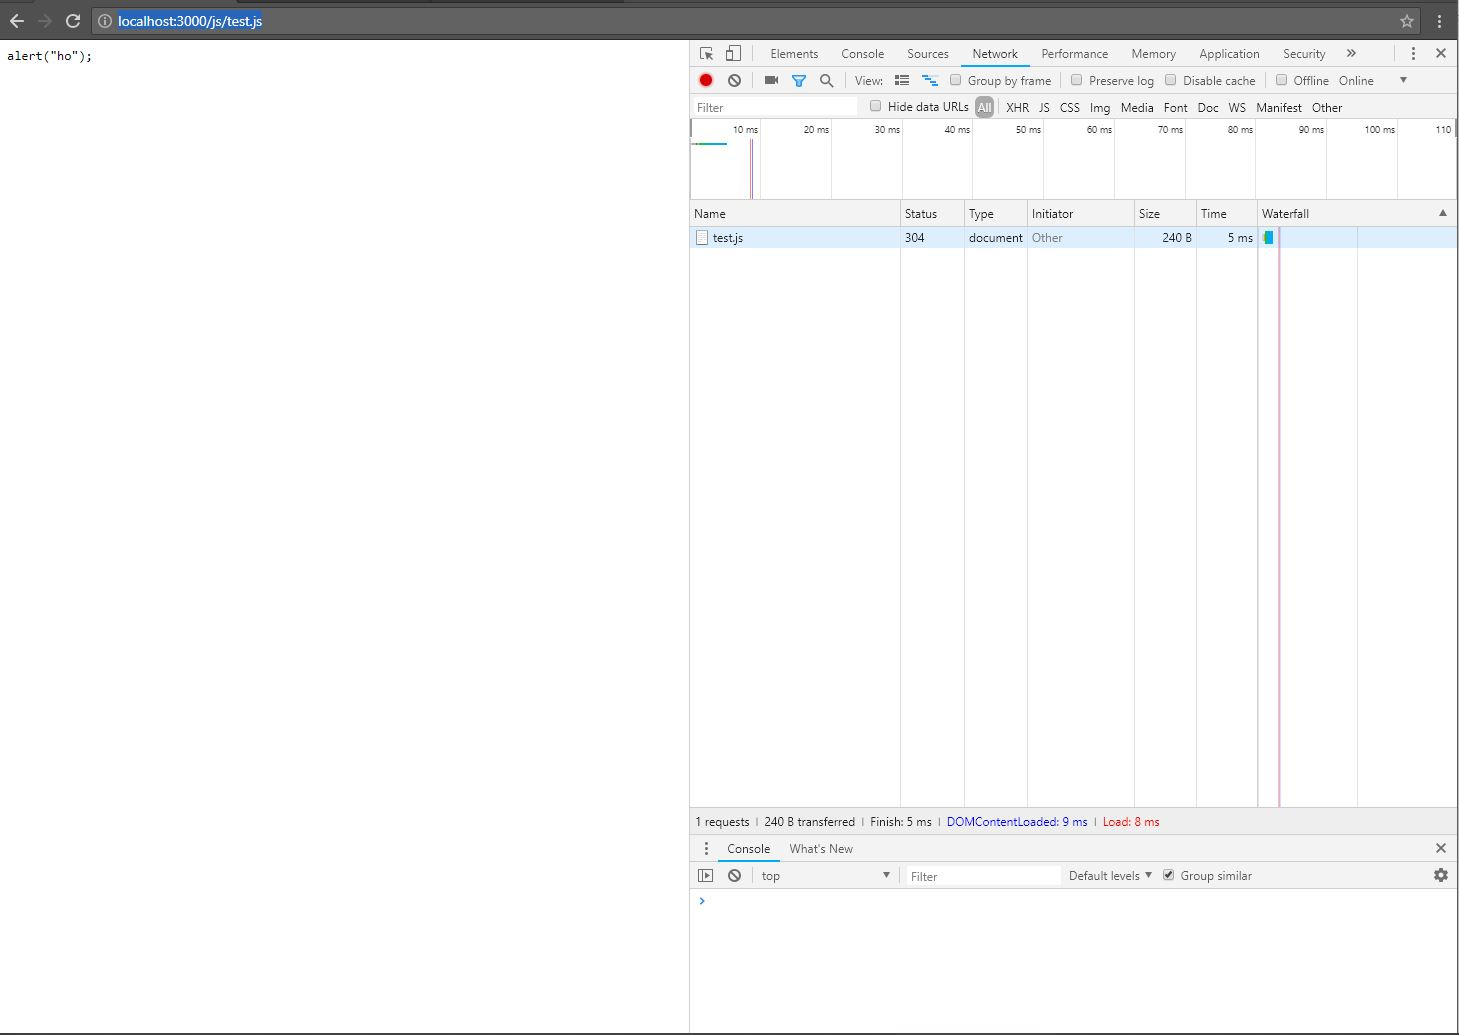Open DevTools customize menu (three dots)

tap(1413, 54)
